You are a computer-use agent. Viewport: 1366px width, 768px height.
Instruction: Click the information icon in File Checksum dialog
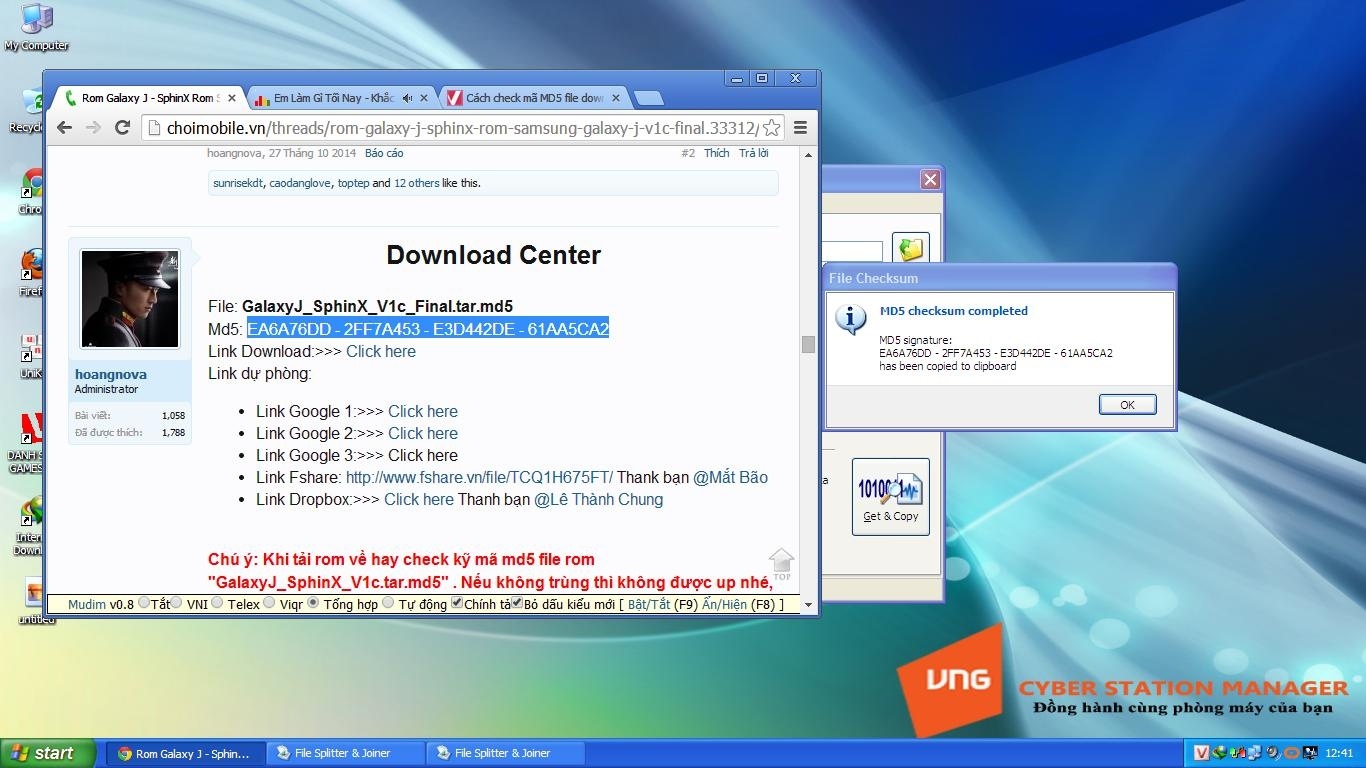coord(851,319)
